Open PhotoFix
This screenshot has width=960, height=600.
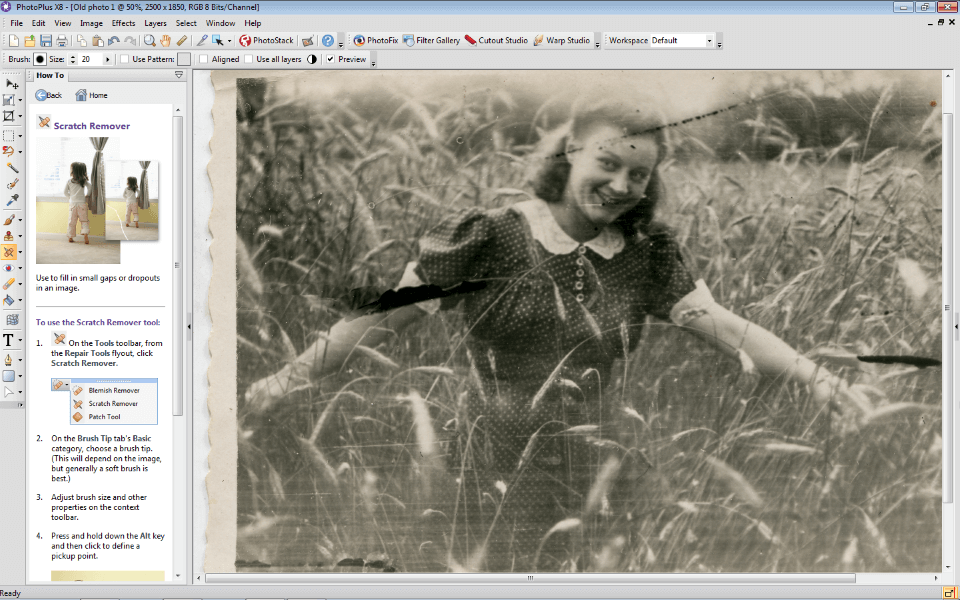click(x=375, y=40)
